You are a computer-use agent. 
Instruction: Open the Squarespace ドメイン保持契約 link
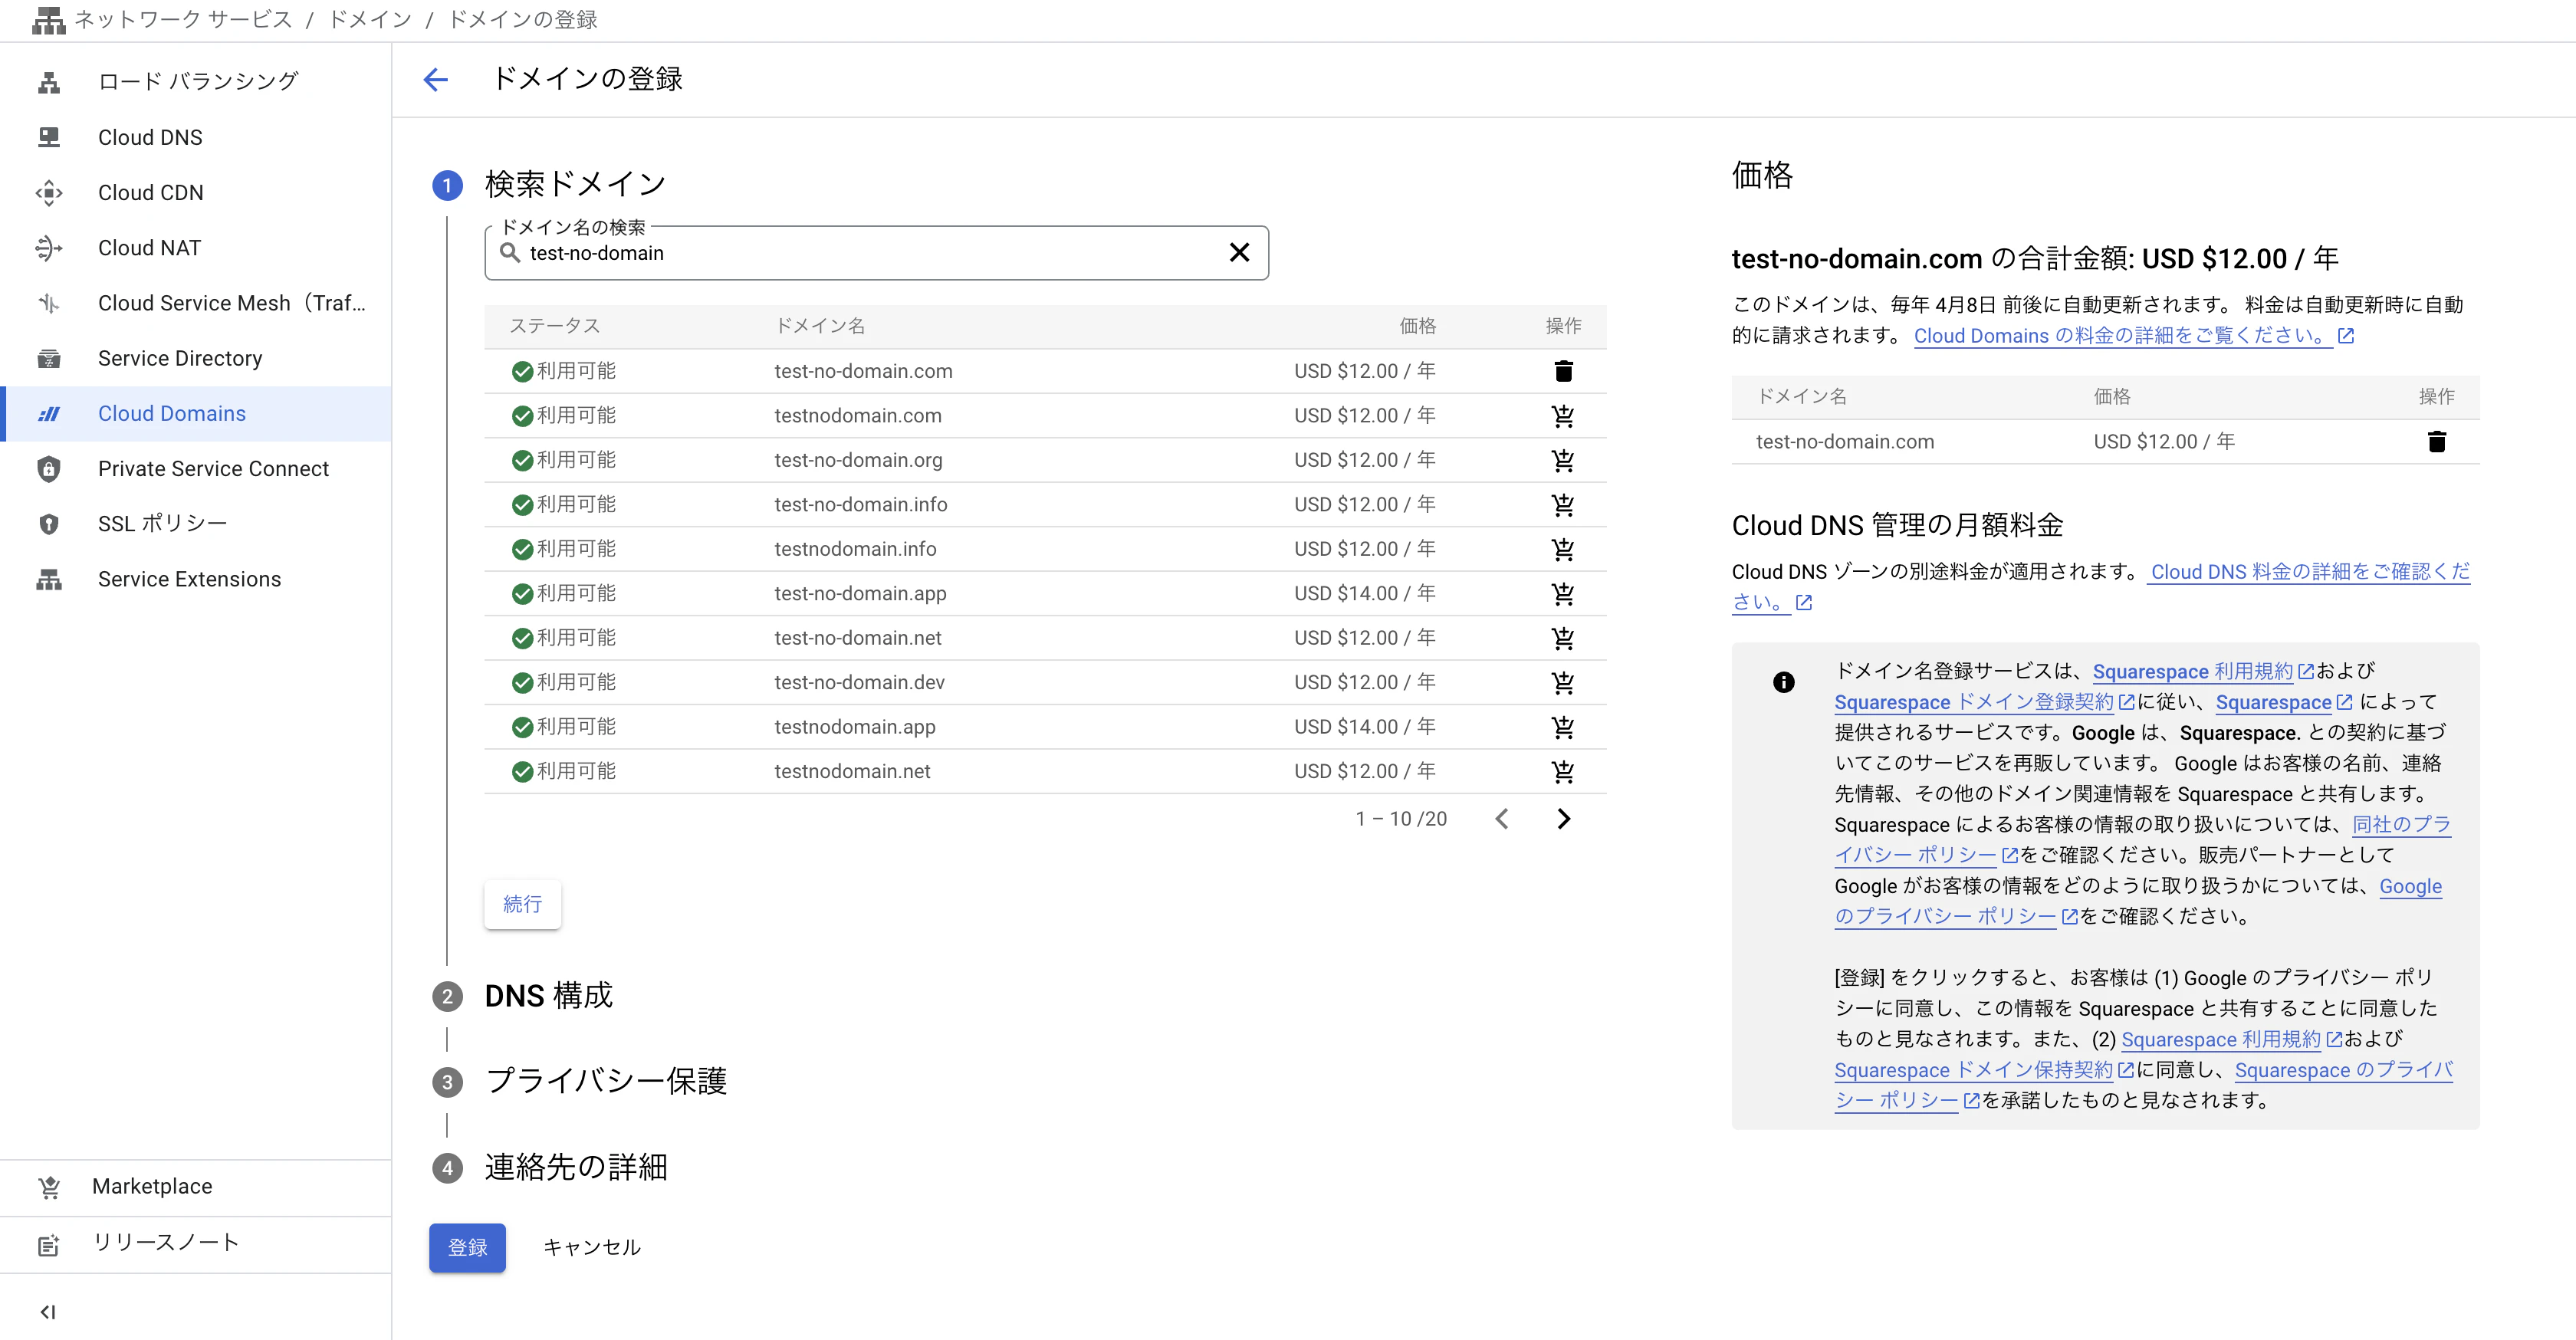1984,1070
